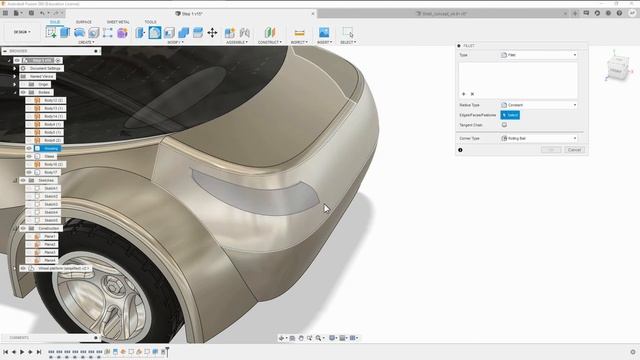Click the Create Sketch tool icon
The height and width of the screenshot is (360, 640).
pyautogui.click(x=51, y=32)
